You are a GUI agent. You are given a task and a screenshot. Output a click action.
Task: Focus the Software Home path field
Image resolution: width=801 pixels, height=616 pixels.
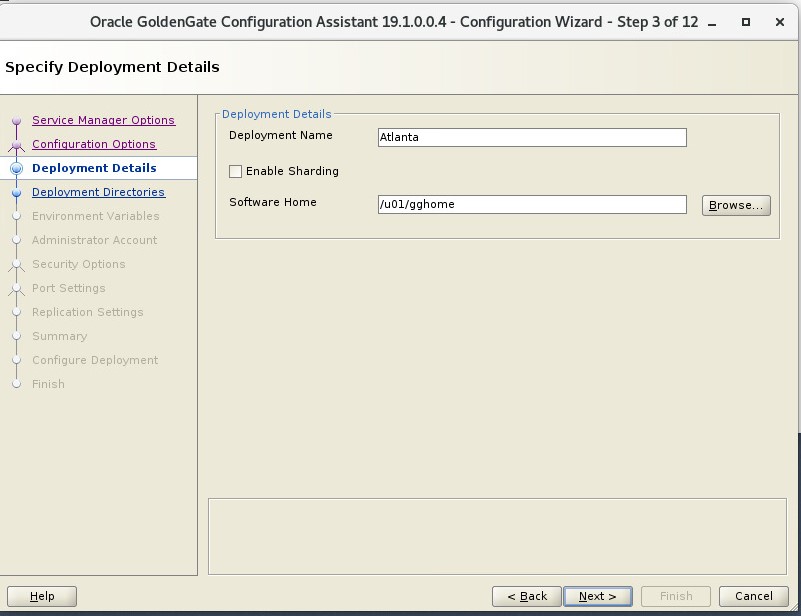tap(532, 204)
